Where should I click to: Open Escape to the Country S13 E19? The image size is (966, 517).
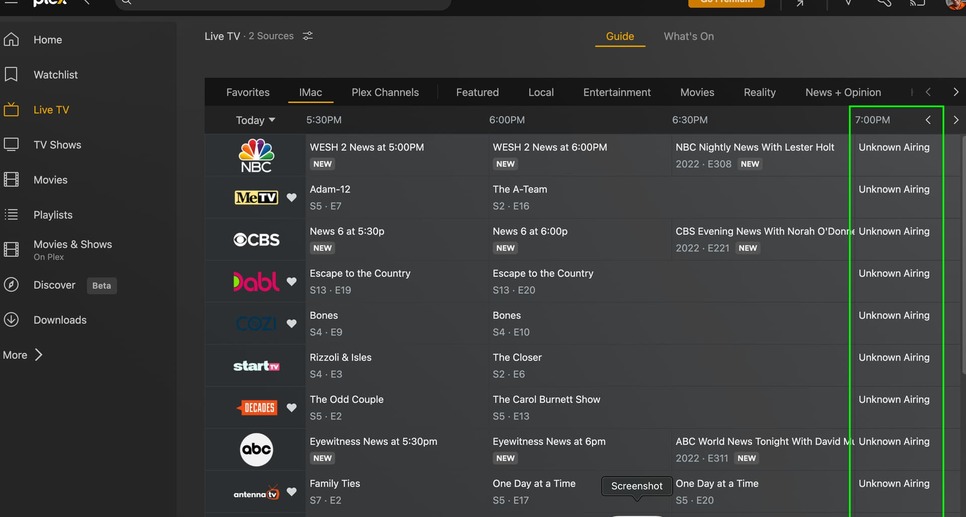[x=397, y=282]
